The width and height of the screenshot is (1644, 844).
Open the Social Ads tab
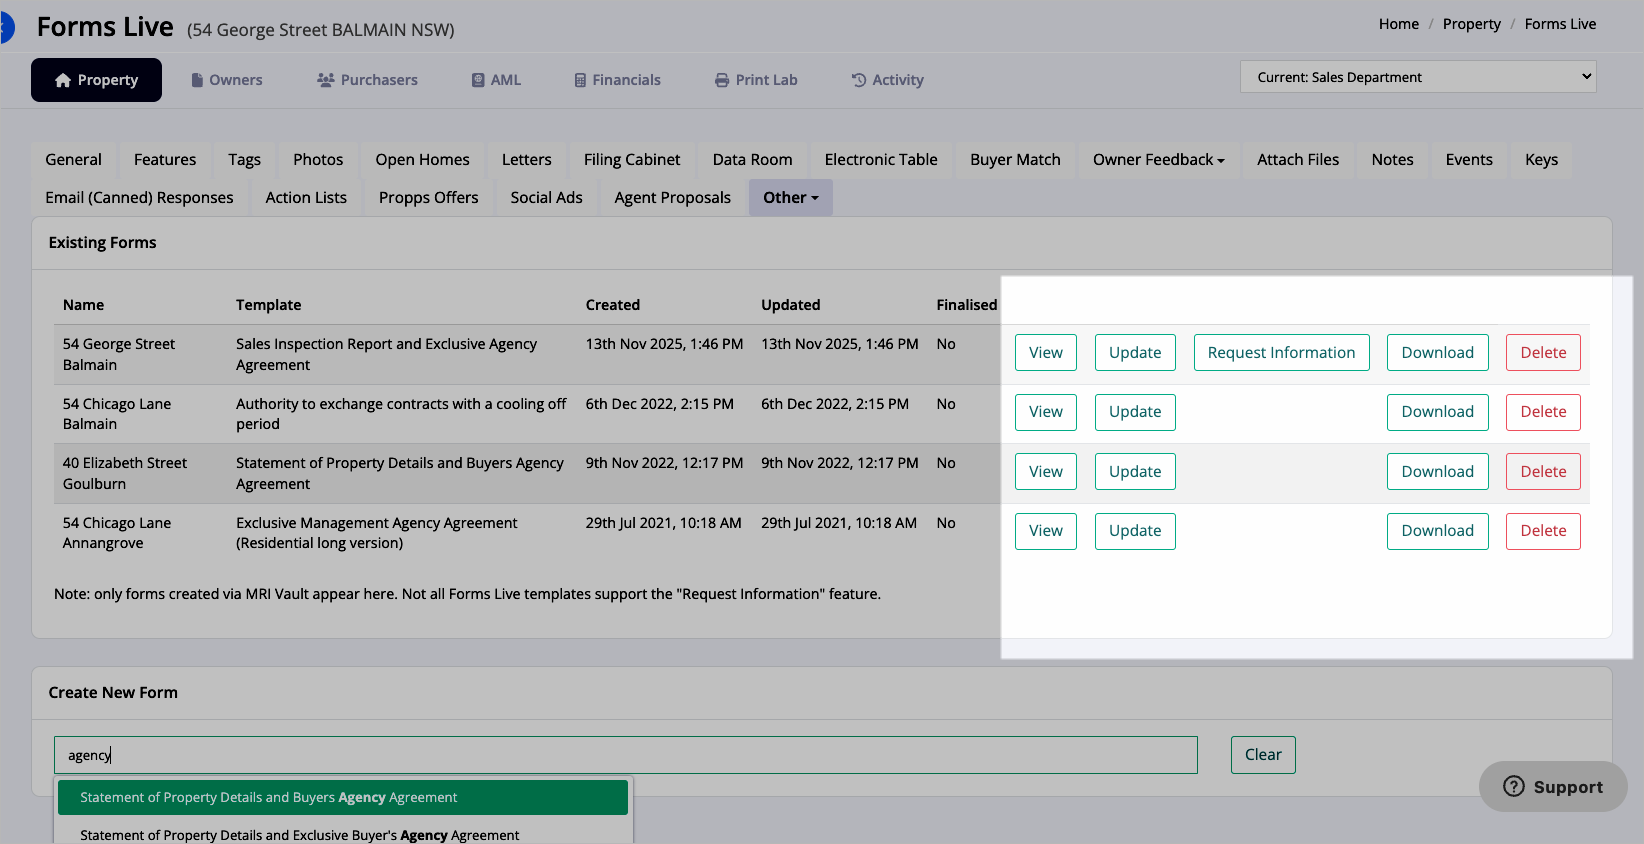pyautogui.click(x=546, y=198)
